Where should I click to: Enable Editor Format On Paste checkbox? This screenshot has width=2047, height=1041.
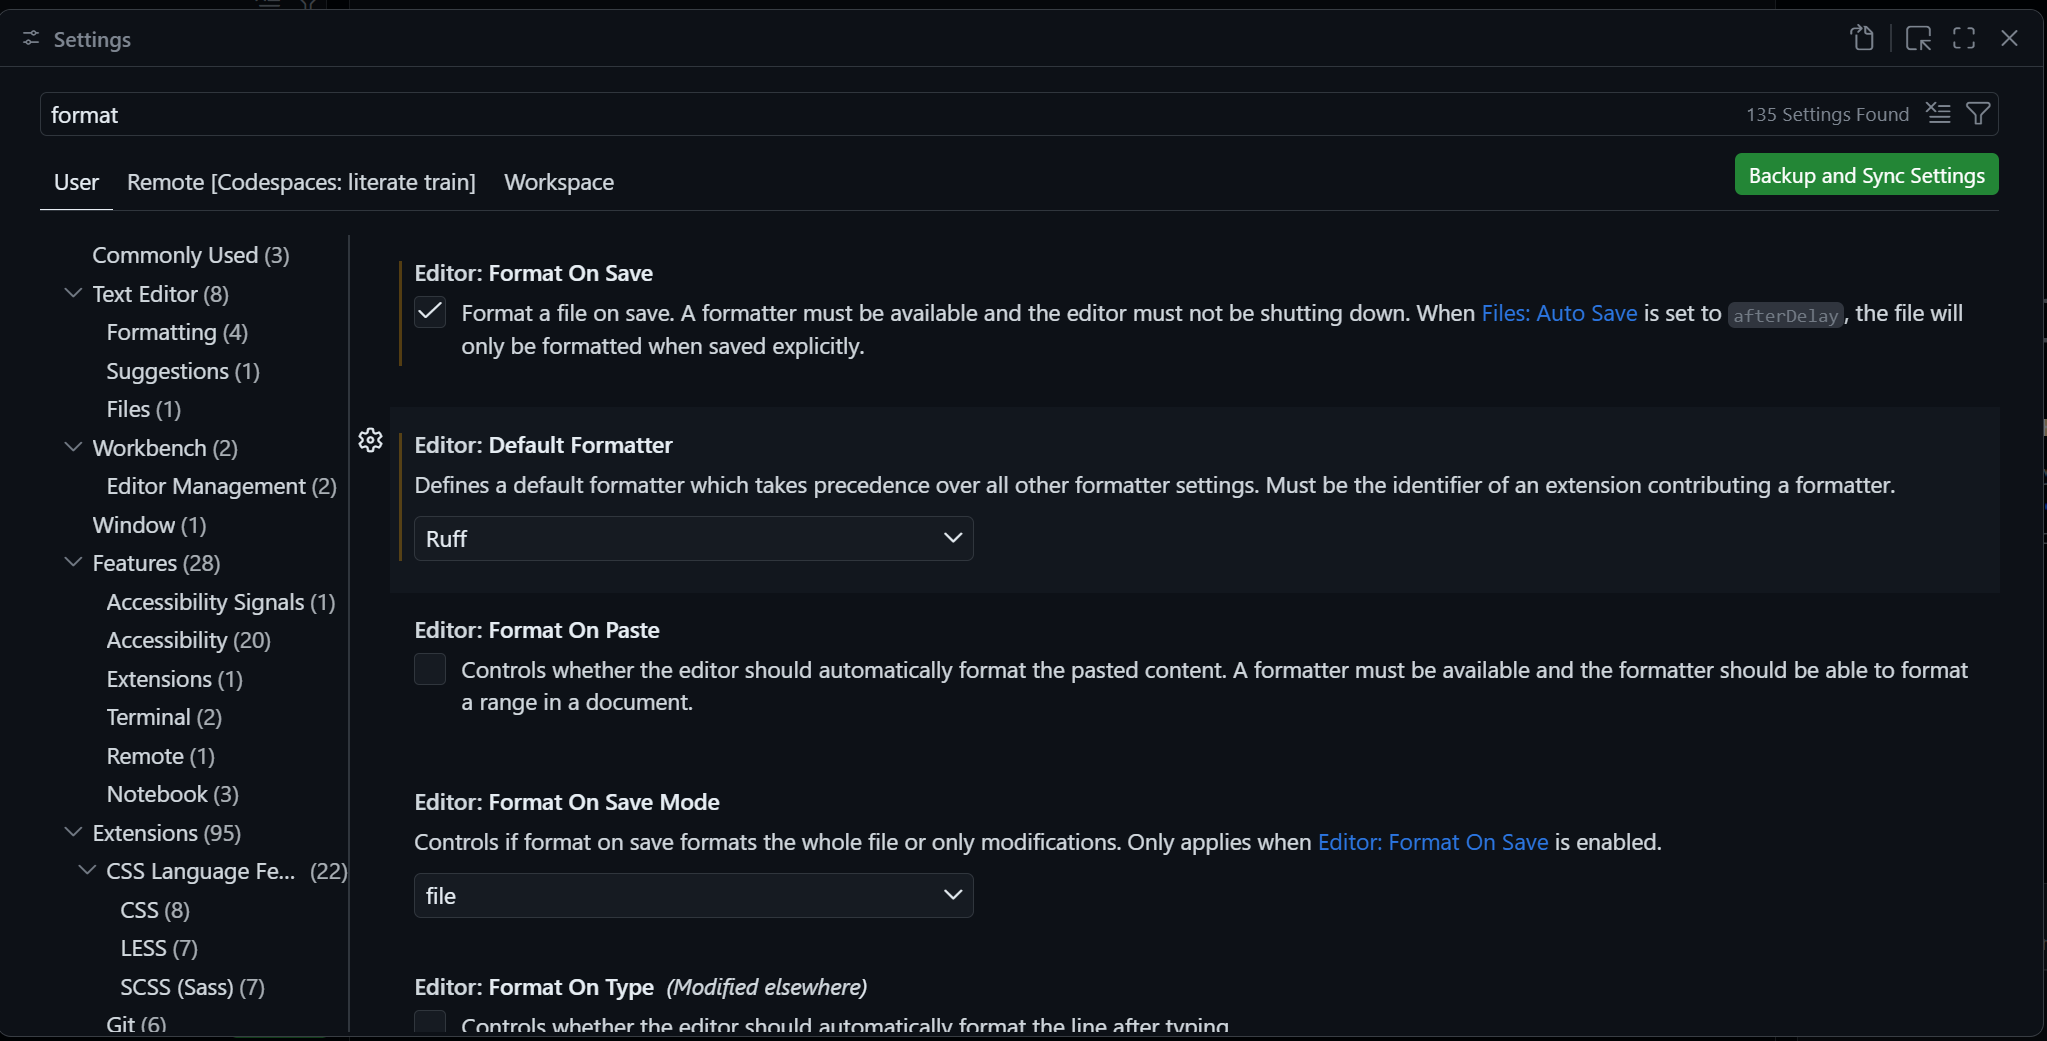(430, 669)
